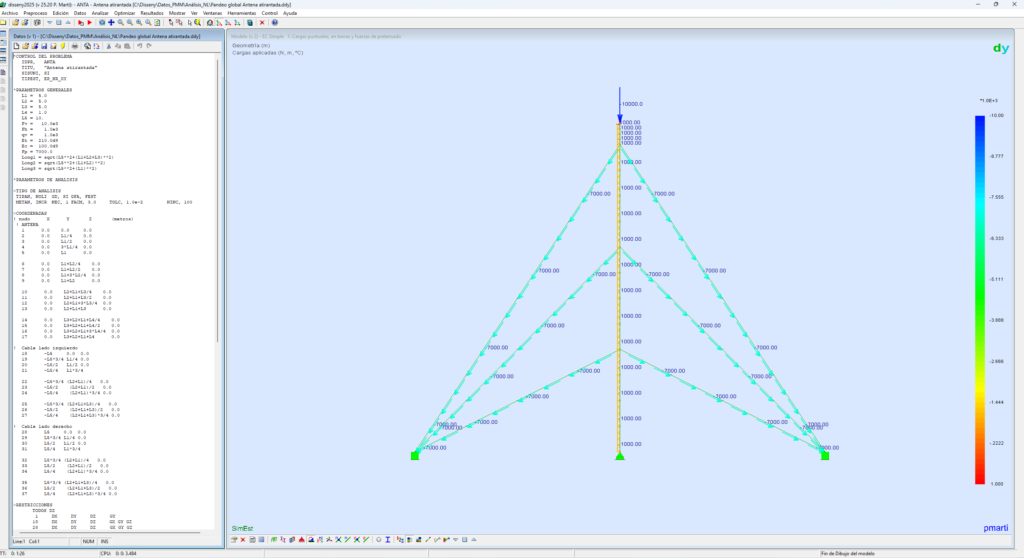Click the yellow lightning bolt icon
Image resolution: width=1024 pixels, height=558 pixels.
pyautogui.click(x=63, y=46)
